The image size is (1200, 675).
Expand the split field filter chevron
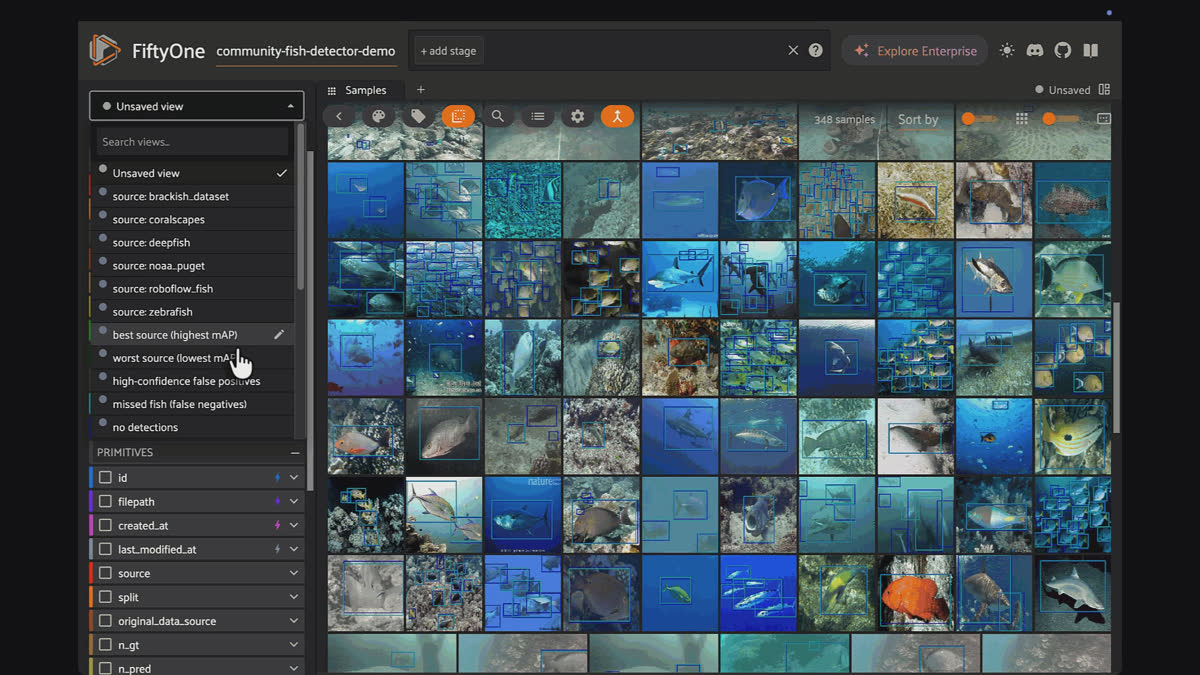click(294, 597)
